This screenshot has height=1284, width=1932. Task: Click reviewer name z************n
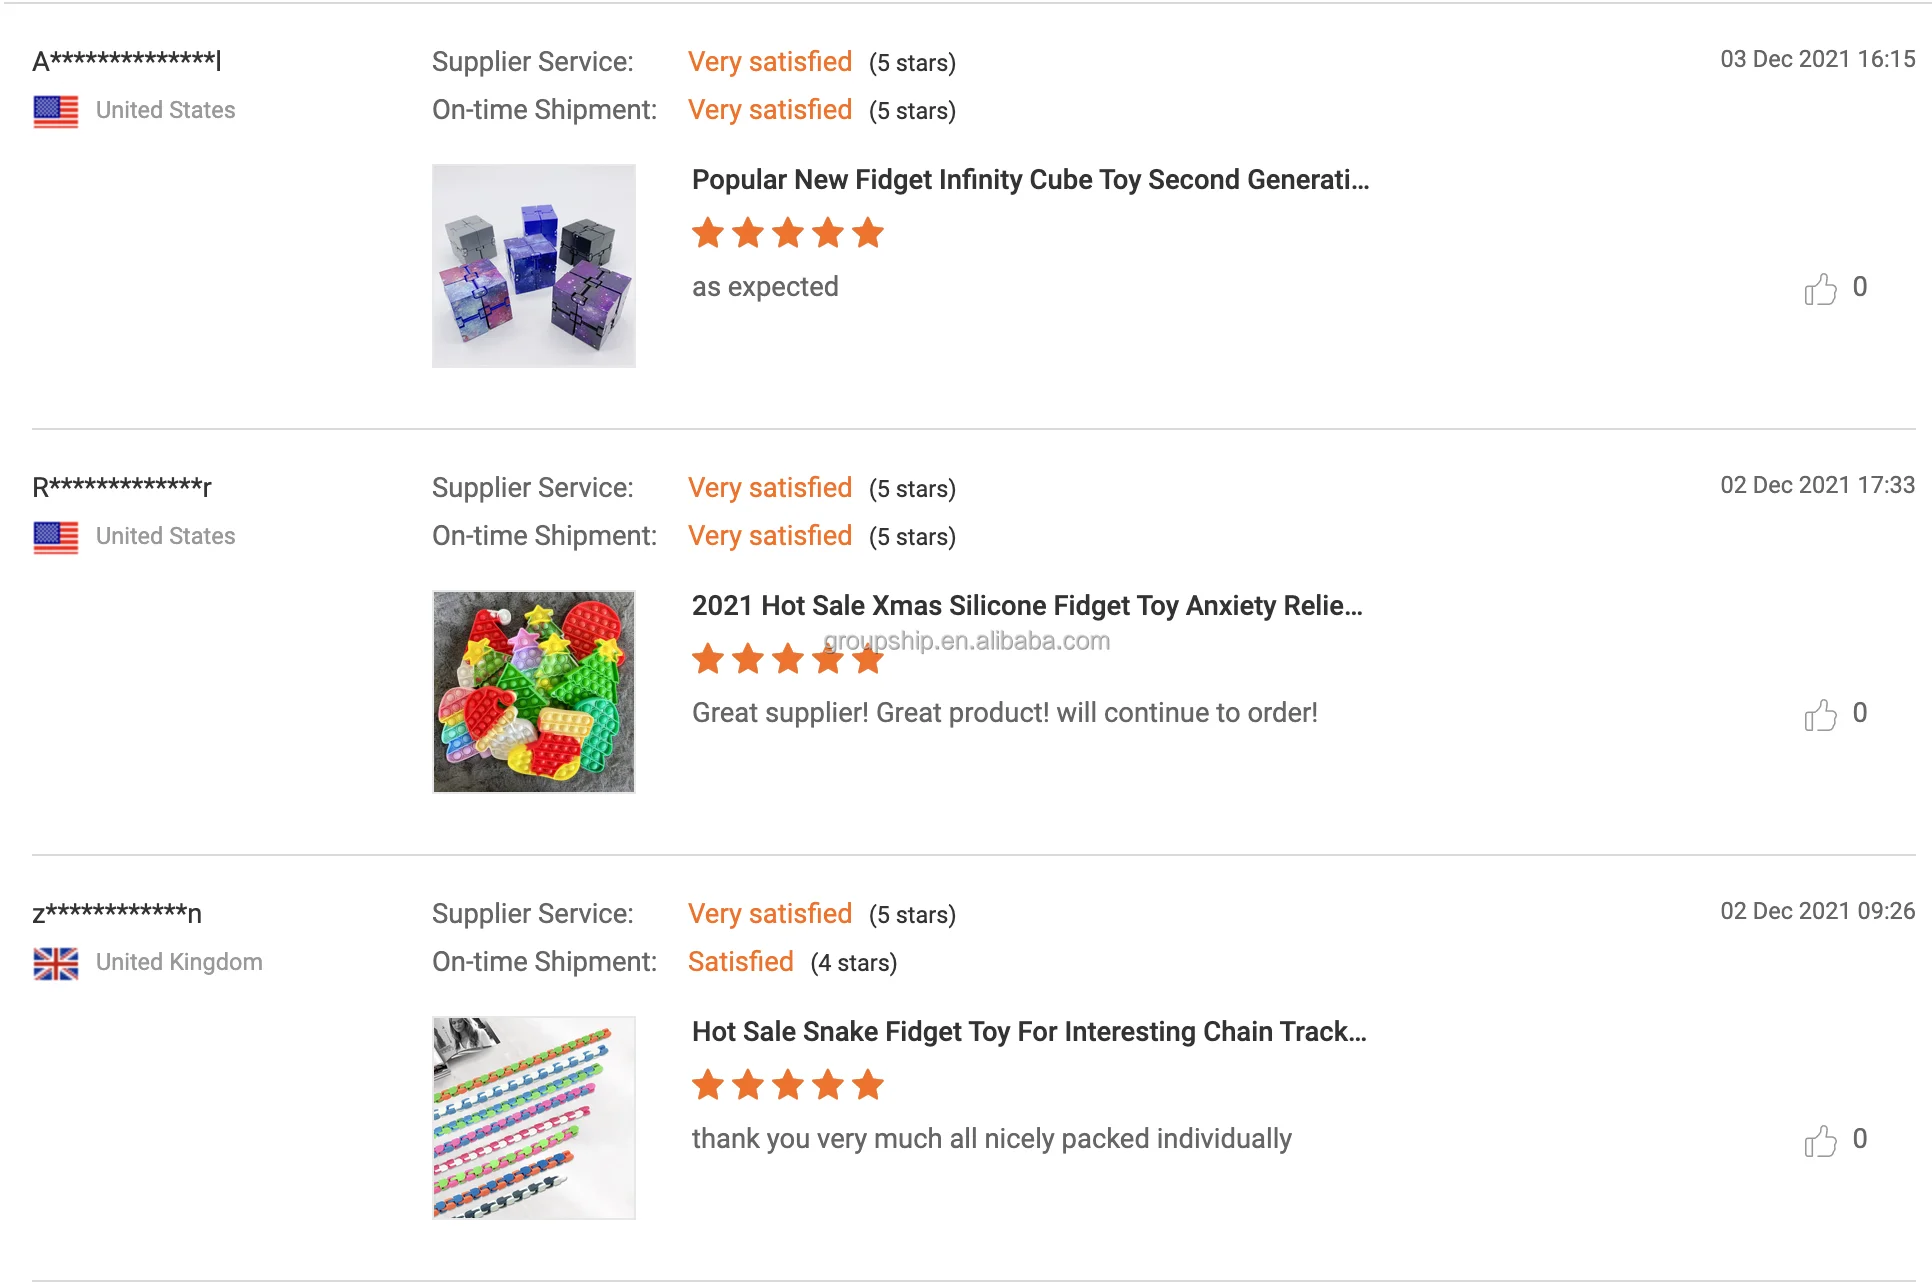(x=117, y=913)
